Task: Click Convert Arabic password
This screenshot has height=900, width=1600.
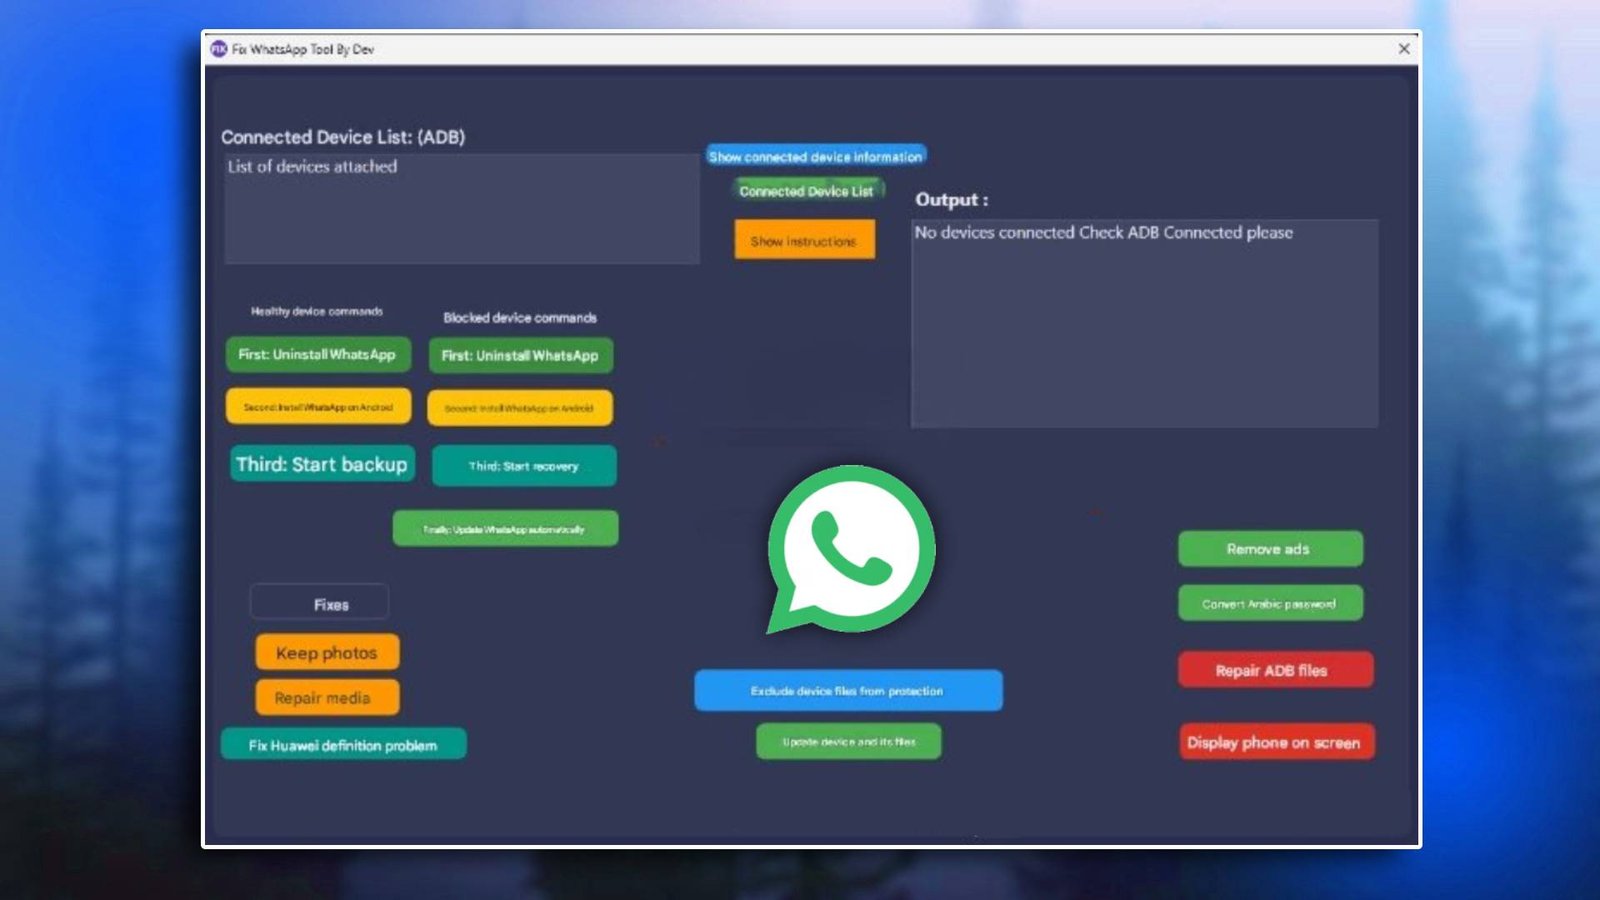Action: 1269,602
